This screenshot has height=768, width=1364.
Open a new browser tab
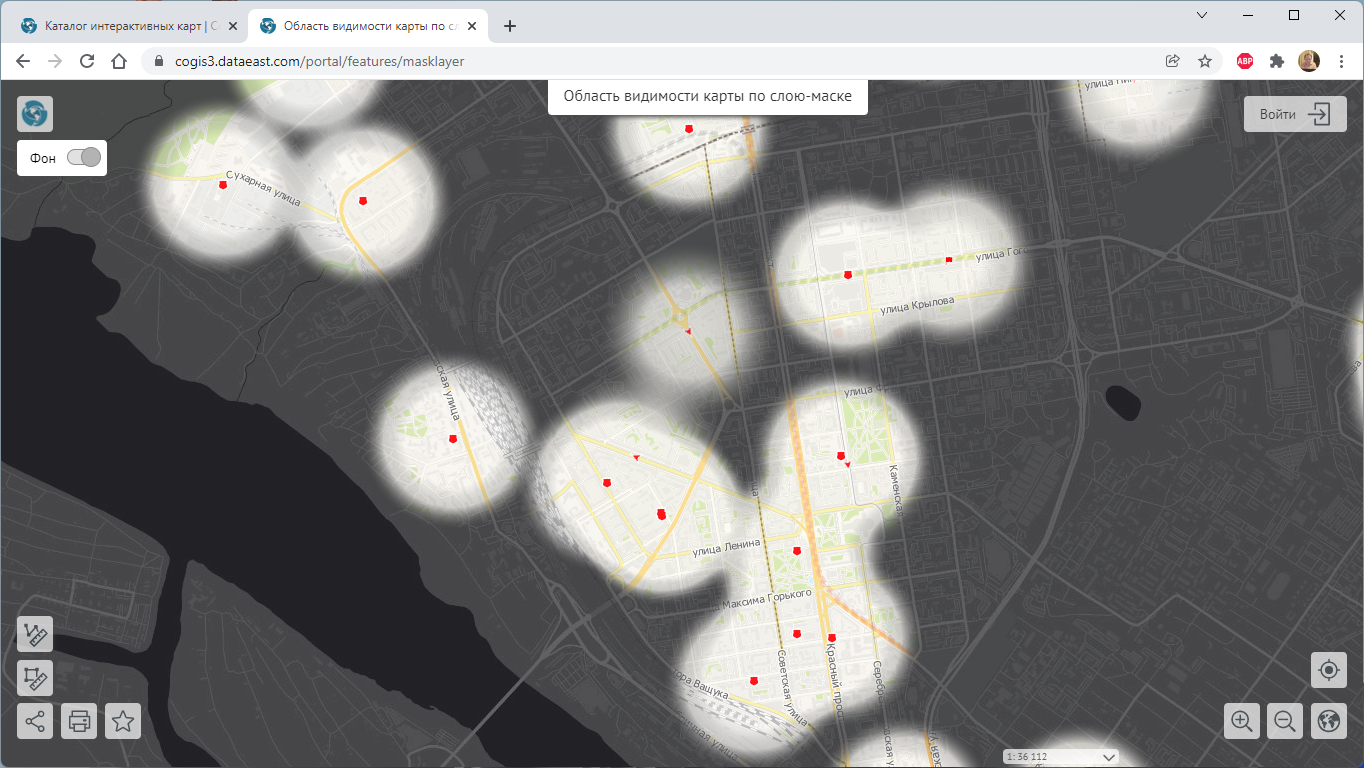click(x=510, y=26)
